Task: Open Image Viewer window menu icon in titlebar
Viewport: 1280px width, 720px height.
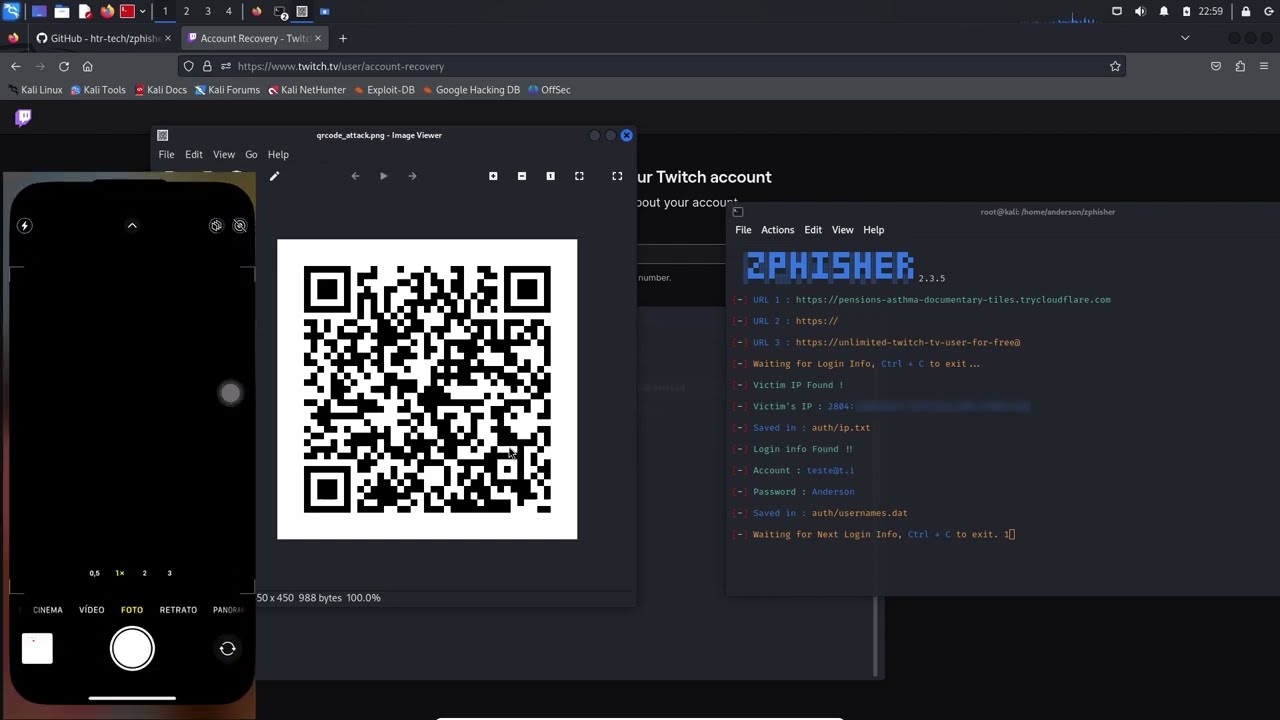Action: [x=163, y=135]
